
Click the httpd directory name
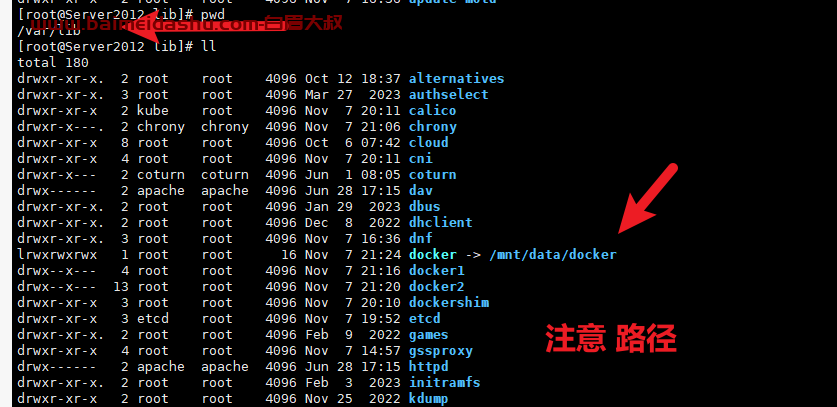(x=429, y=367)
